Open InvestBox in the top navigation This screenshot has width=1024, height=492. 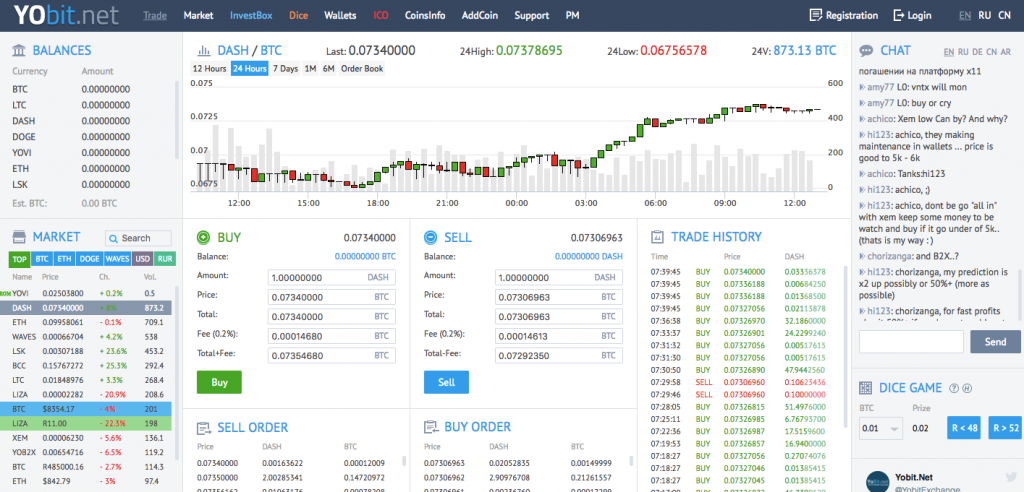[250, 16]
